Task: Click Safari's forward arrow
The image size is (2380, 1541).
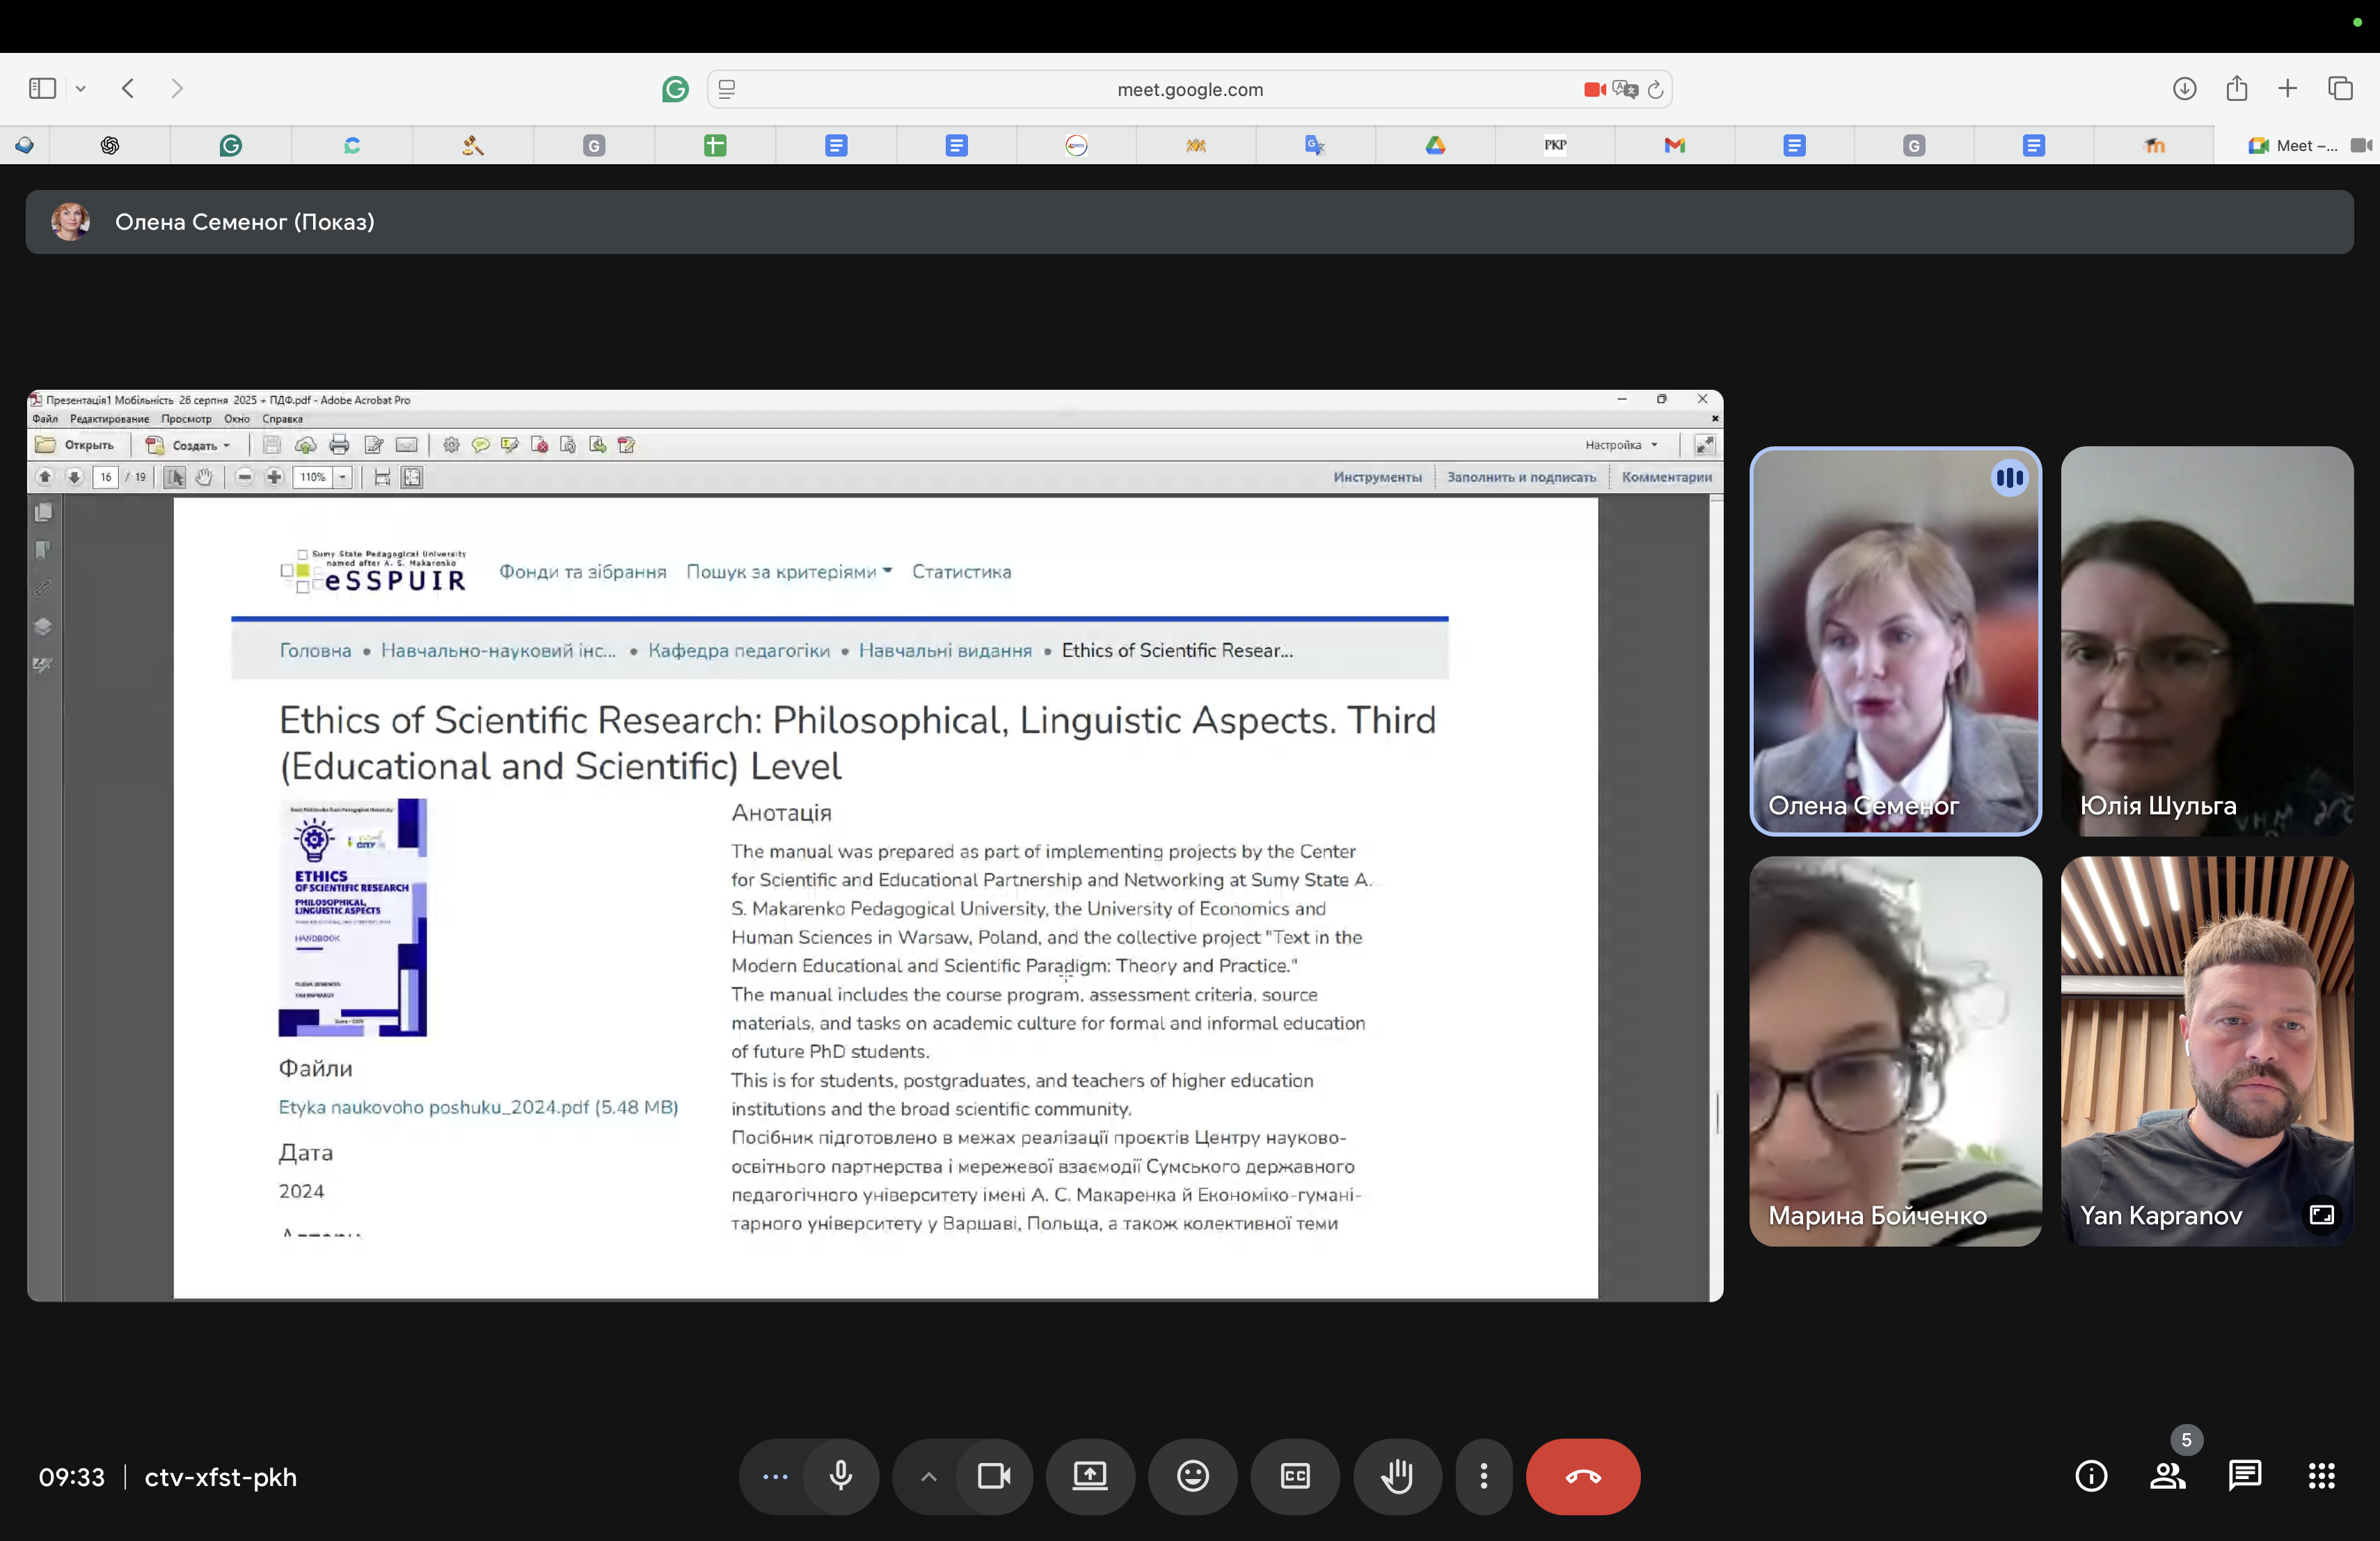Action: [177, 88]
